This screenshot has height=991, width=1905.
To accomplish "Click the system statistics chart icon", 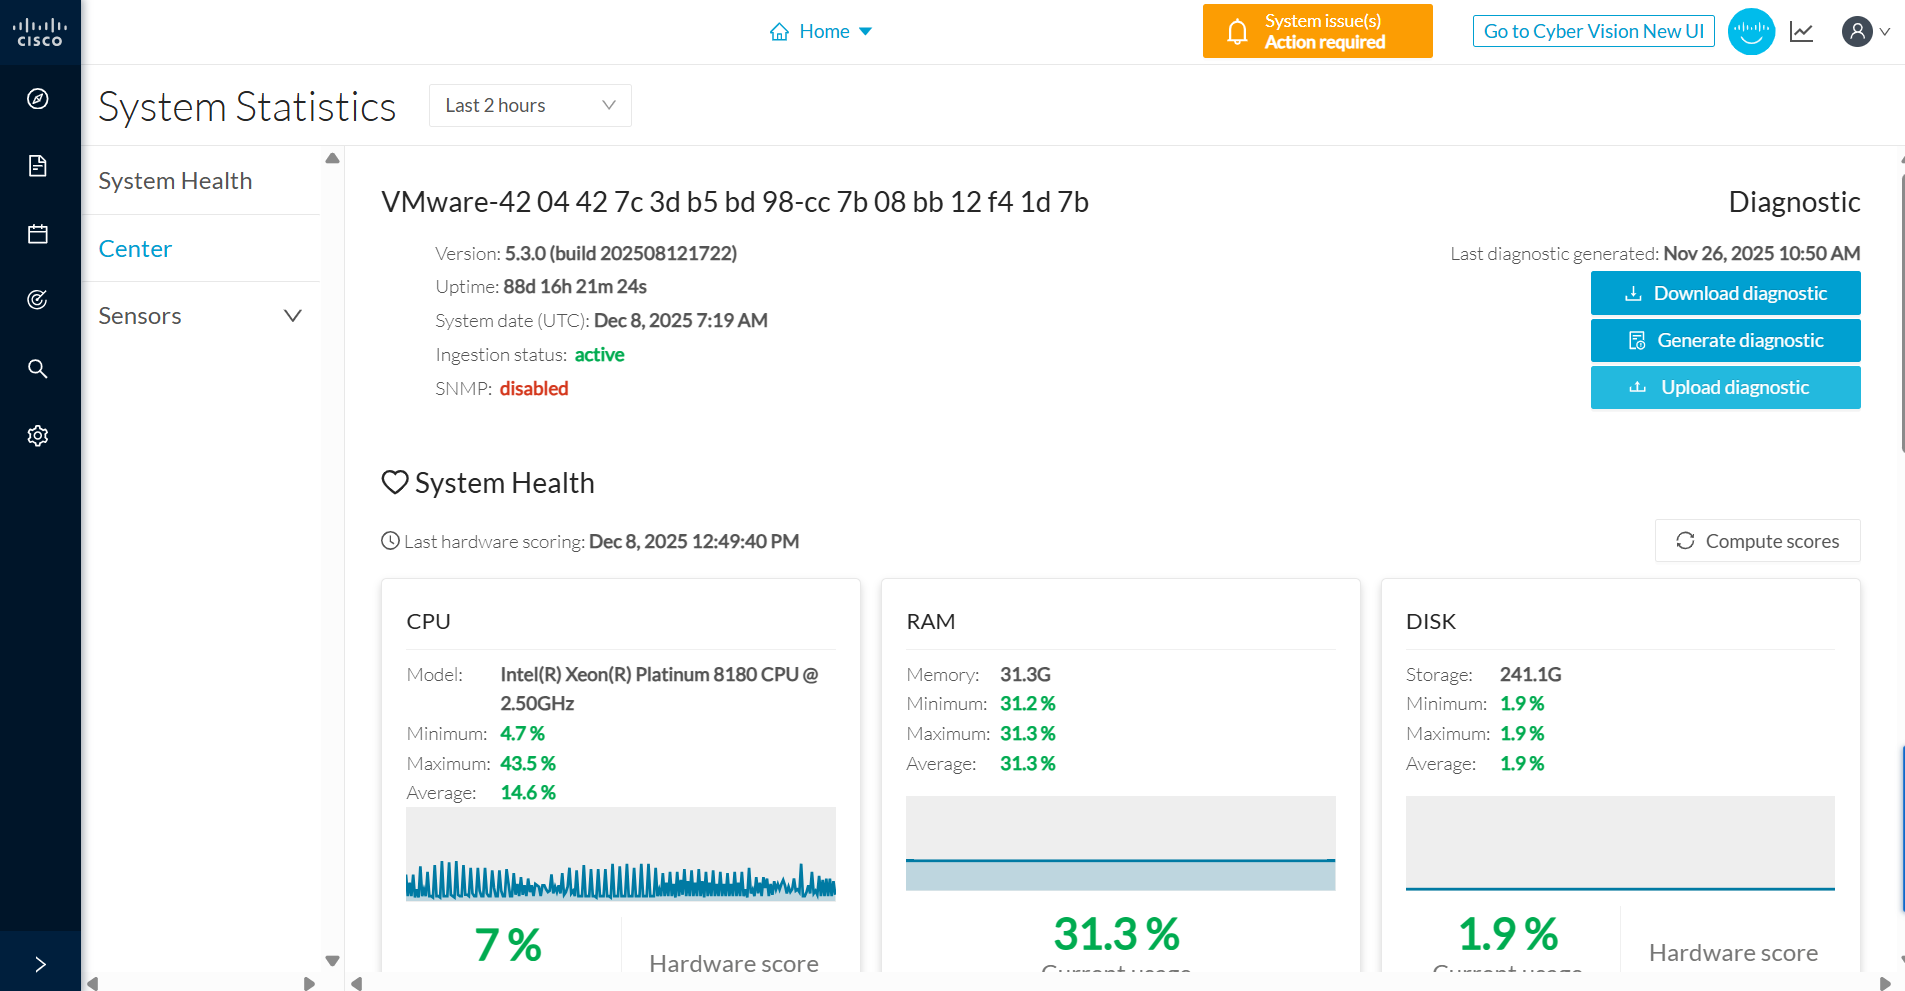I will (1801, 32).
